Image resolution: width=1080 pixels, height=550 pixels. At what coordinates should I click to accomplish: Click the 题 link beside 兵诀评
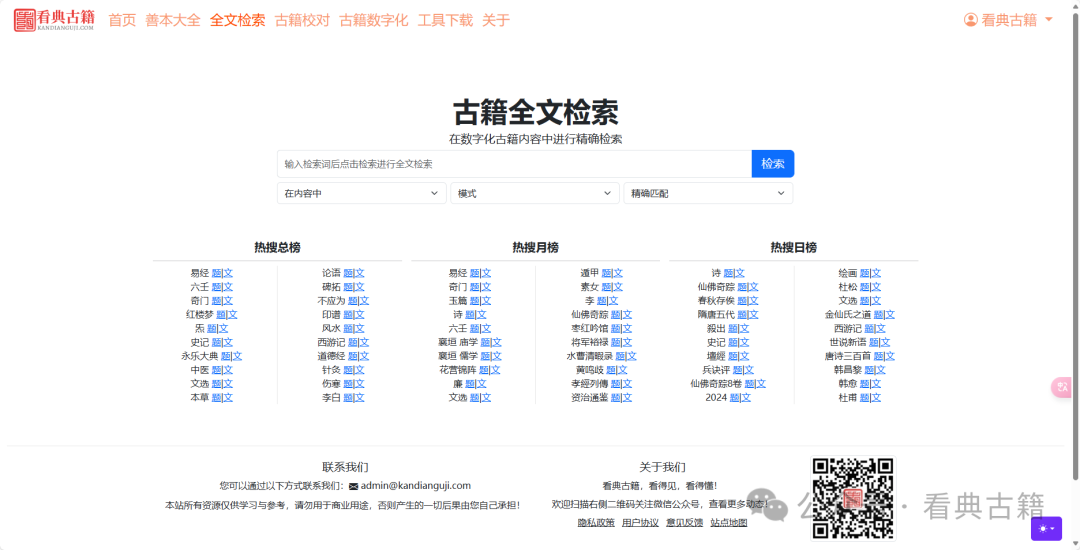(737, 370)
